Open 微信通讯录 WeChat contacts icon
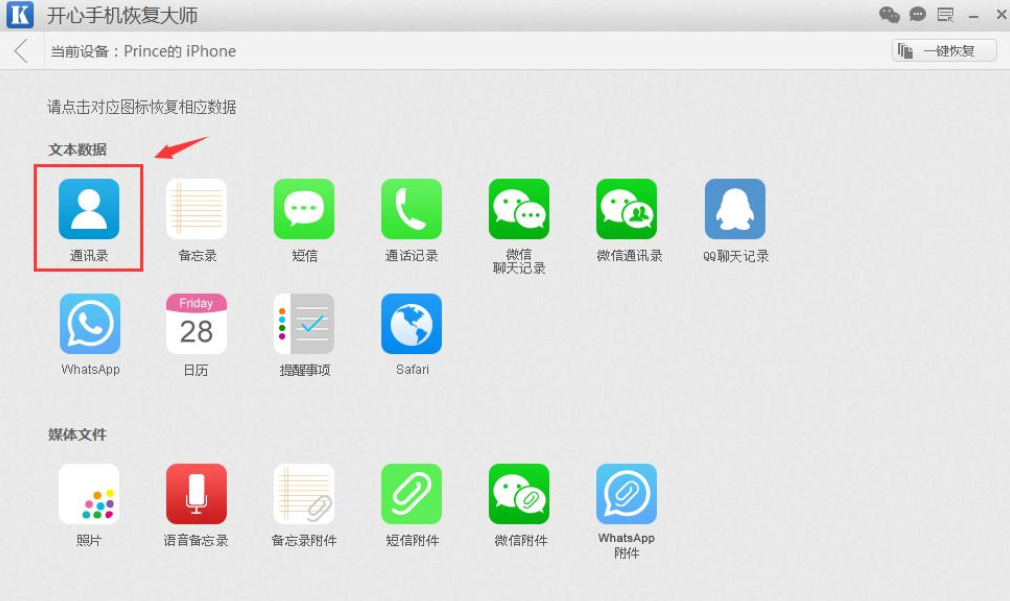The image size is (1010, 601). click(x=627, y=209)
